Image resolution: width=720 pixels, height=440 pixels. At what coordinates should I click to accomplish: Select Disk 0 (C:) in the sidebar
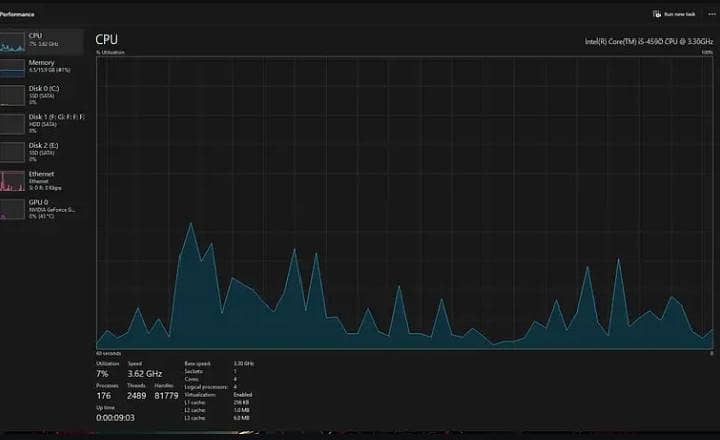click(x=42, y=95)
